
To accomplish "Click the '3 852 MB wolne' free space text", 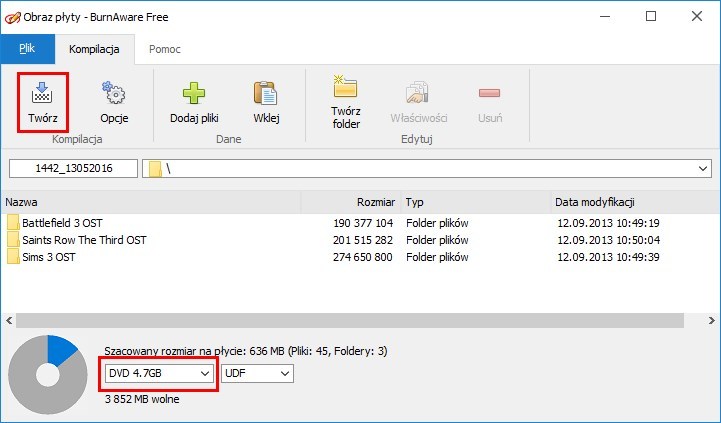I will 142,399.
